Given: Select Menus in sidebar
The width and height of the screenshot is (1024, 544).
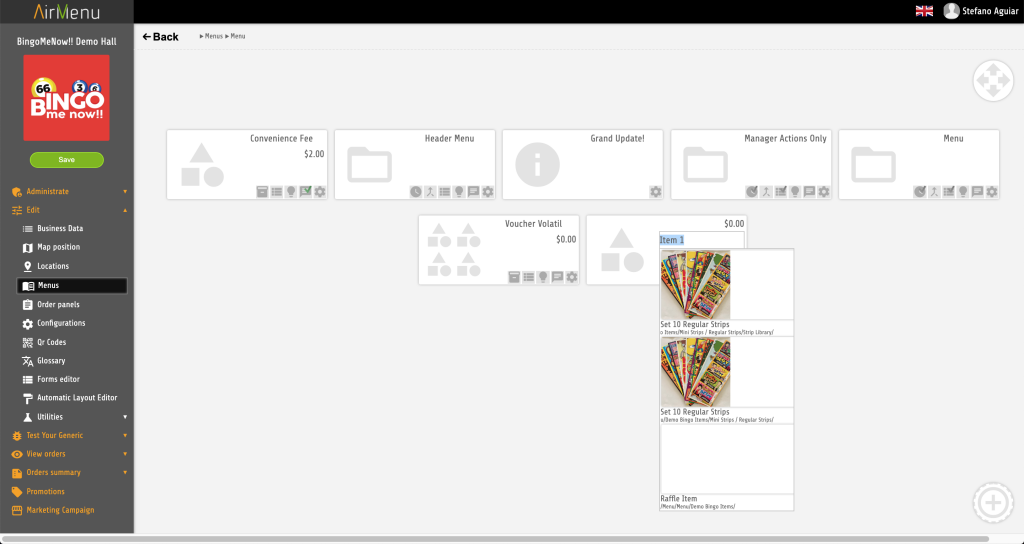Looking at the screenshot, I should (72, 285).
